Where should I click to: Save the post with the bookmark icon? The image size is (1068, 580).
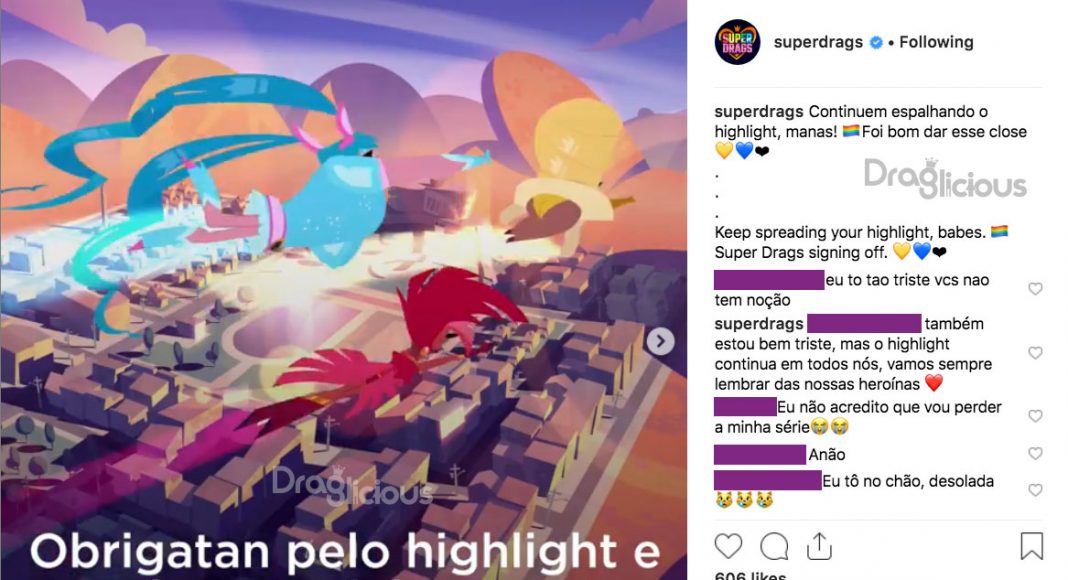(1032, 546)
